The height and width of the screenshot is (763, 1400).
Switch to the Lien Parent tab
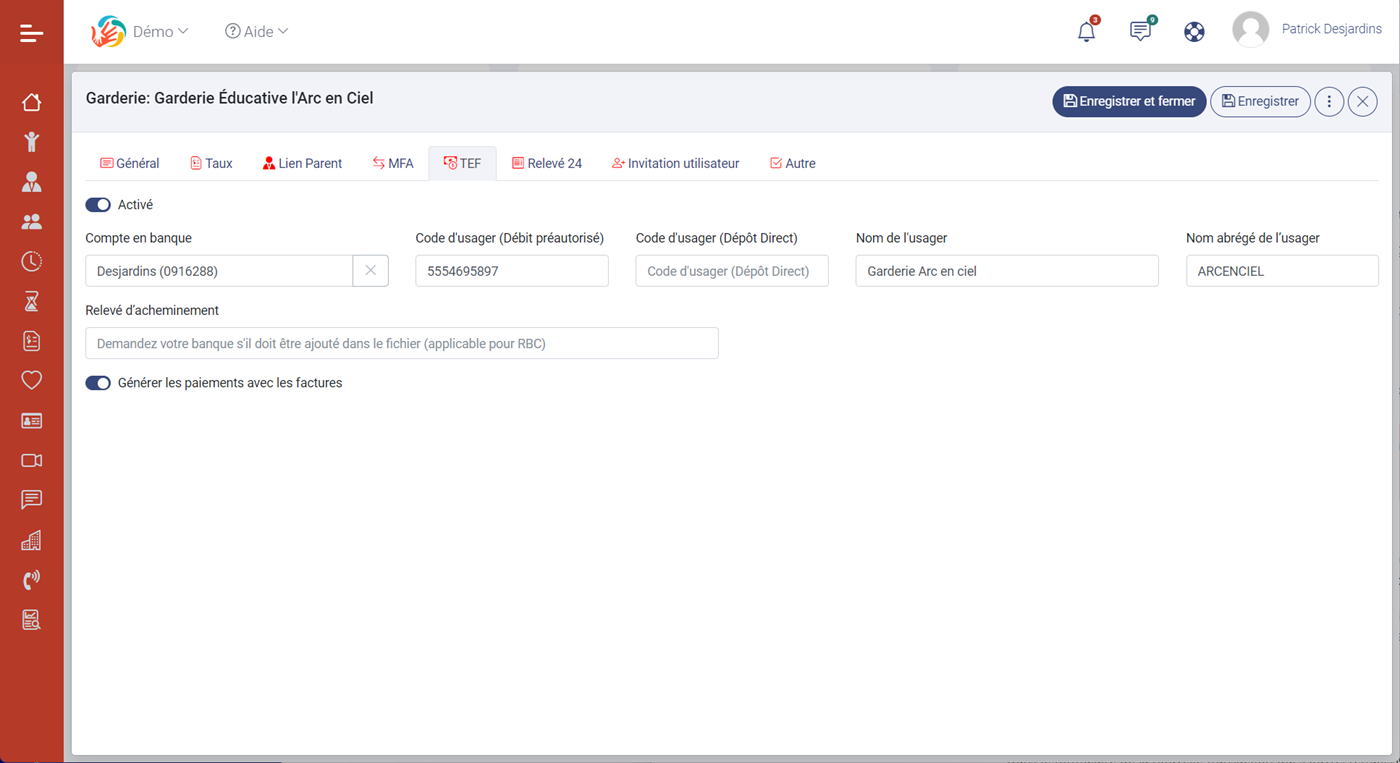tap(302, 163)
